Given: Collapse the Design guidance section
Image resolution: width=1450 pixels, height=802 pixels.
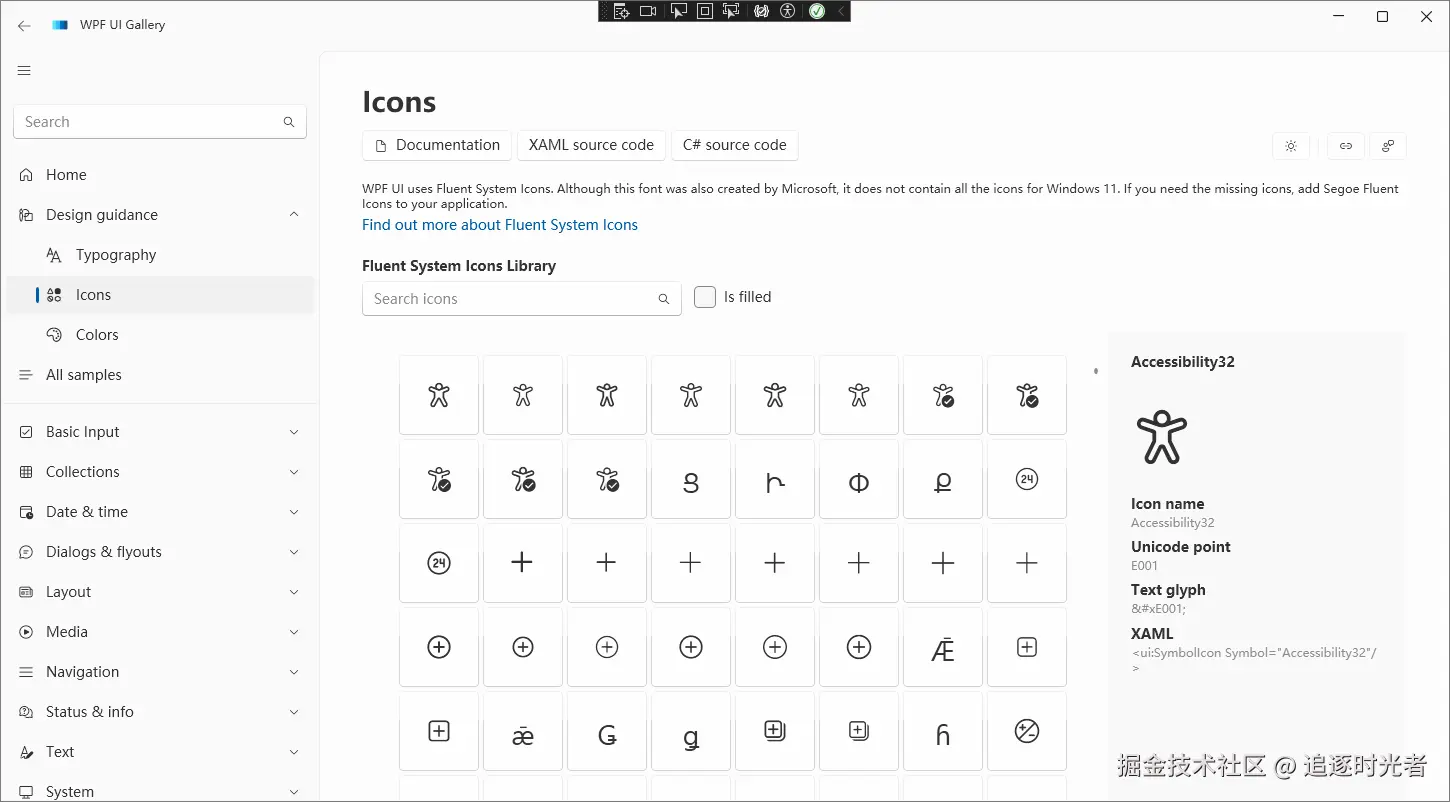Looking at the screenshot, I should pos(294,214).
